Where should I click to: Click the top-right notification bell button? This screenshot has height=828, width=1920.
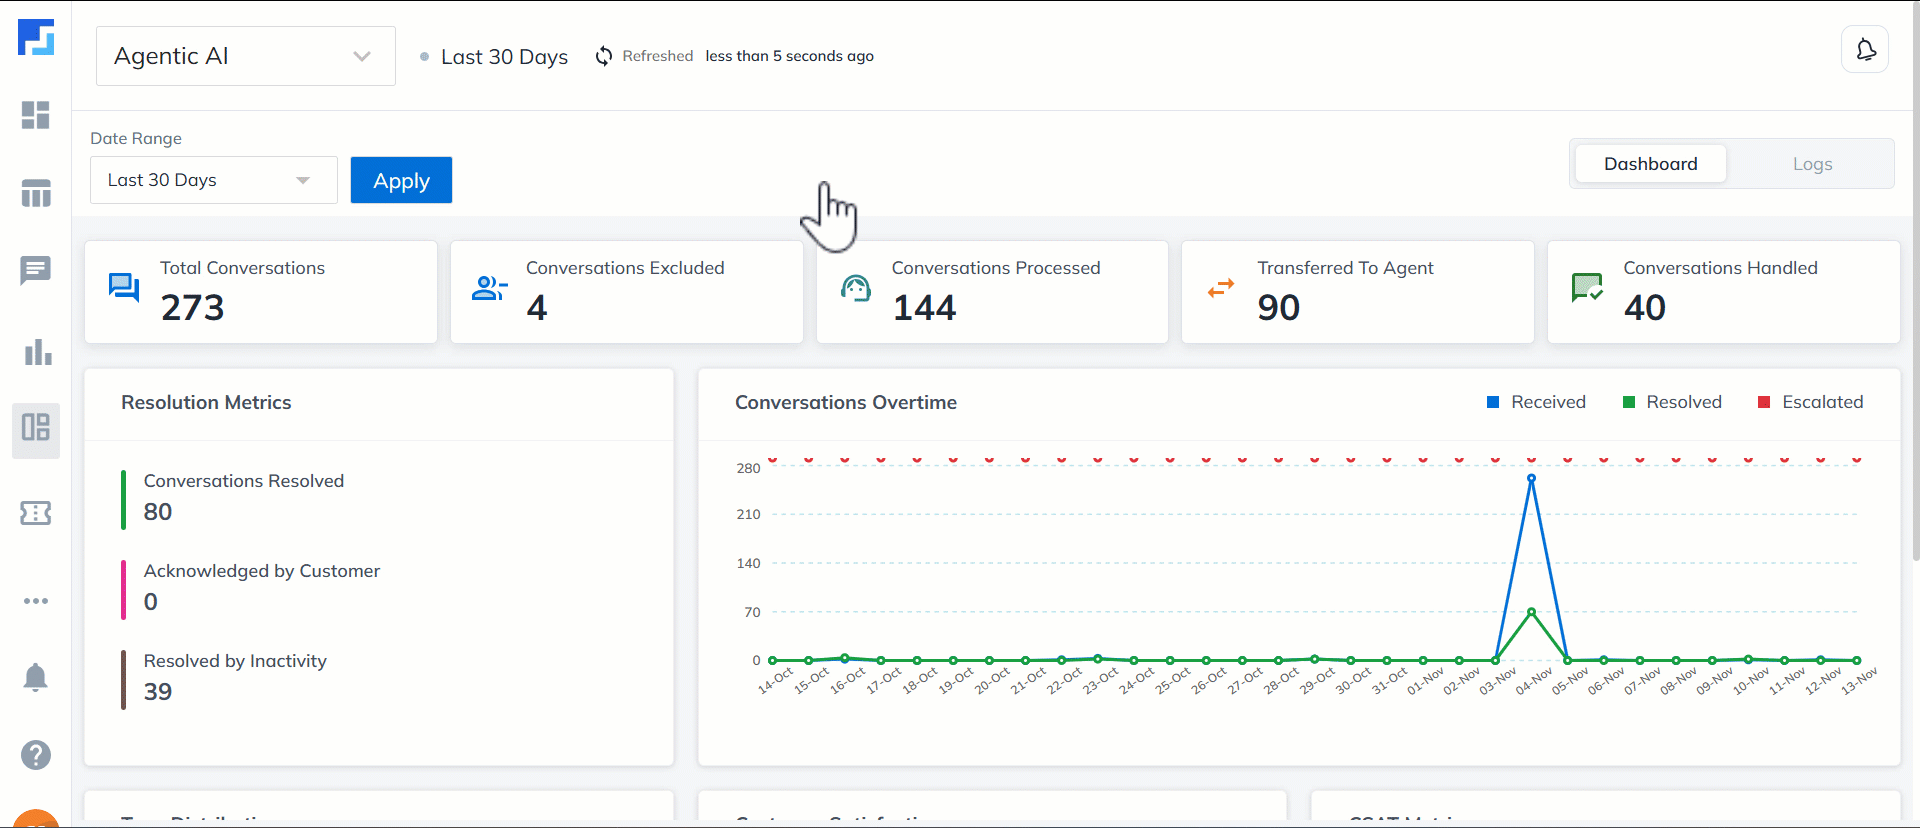click(x=1865, y=49)
